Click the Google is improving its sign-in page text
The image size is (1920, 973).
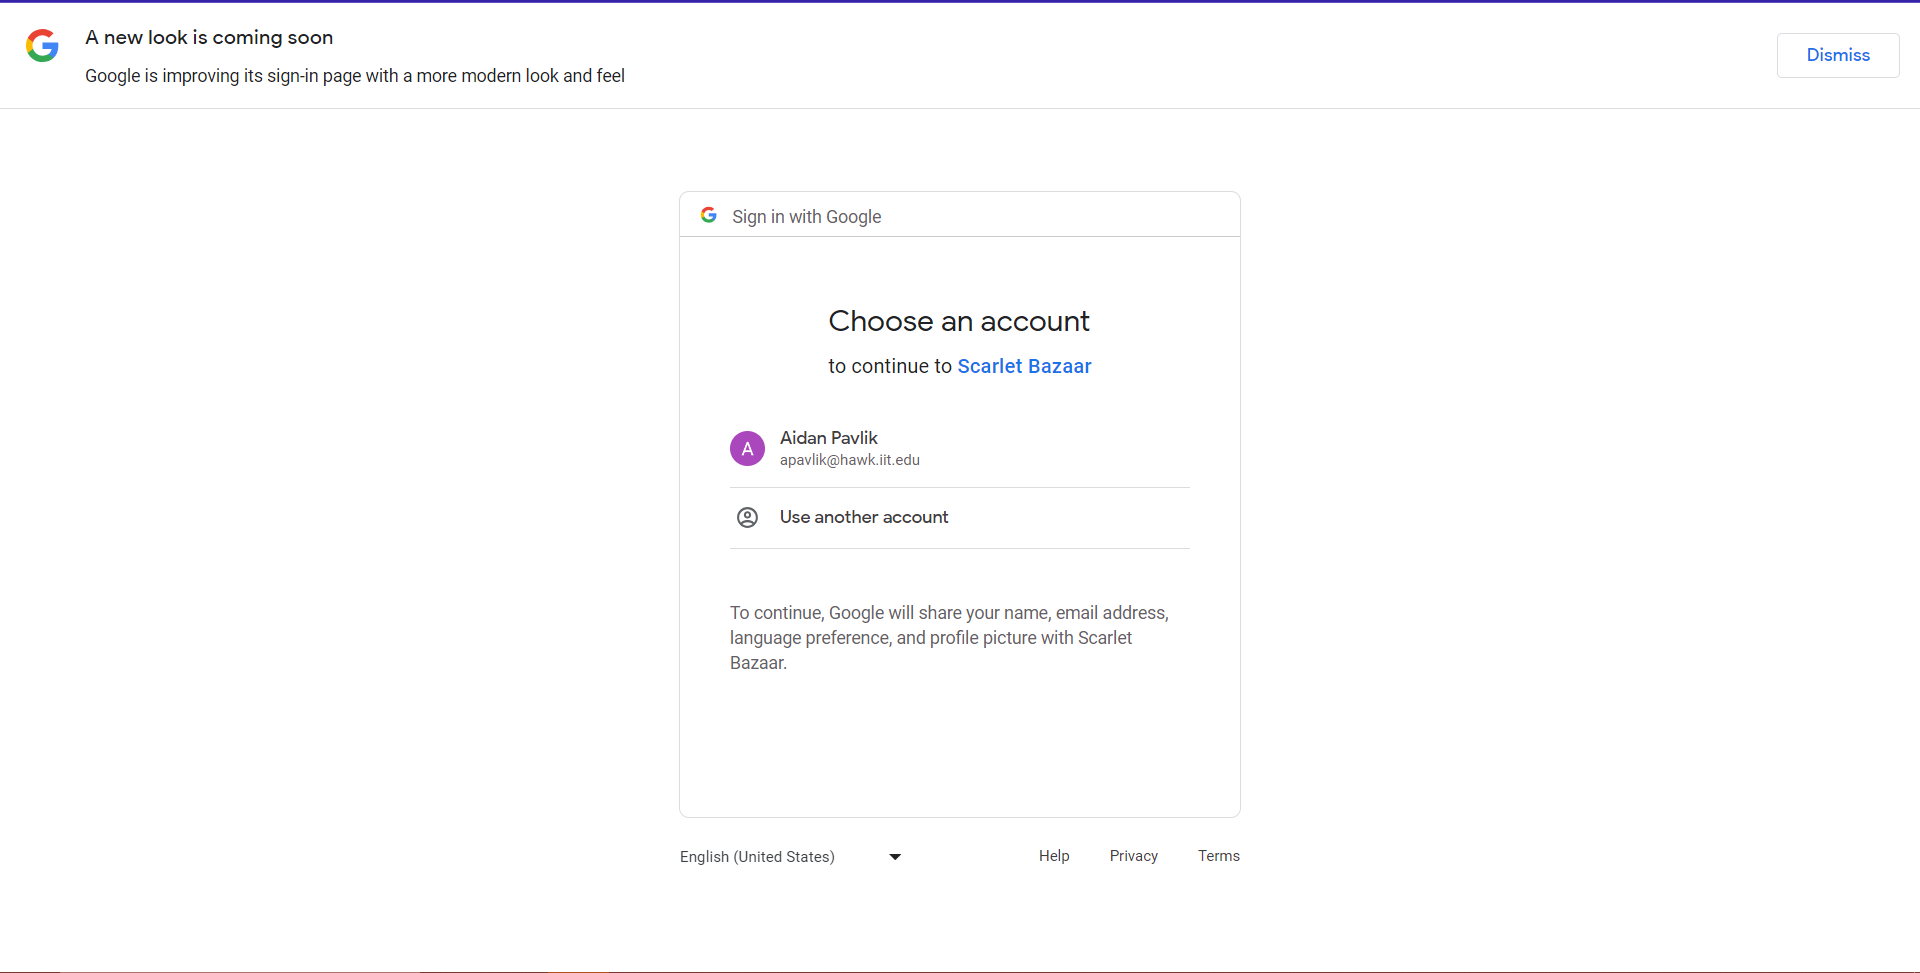(355, 76)
